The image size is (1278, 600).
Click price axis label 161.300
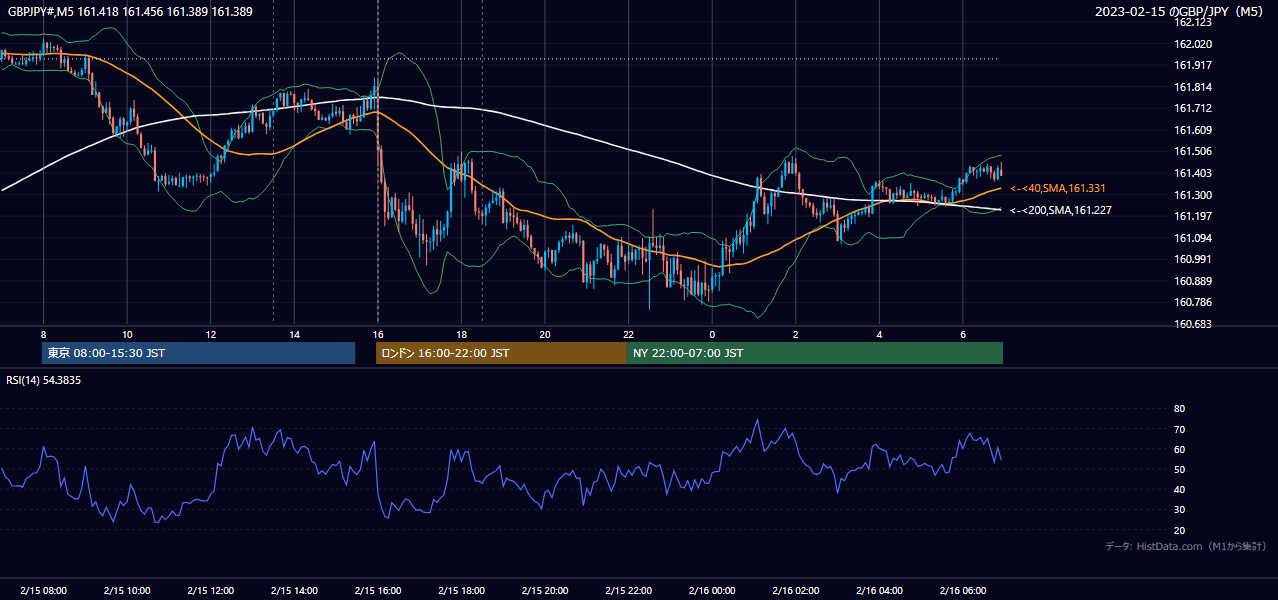tap(1192, 195)
